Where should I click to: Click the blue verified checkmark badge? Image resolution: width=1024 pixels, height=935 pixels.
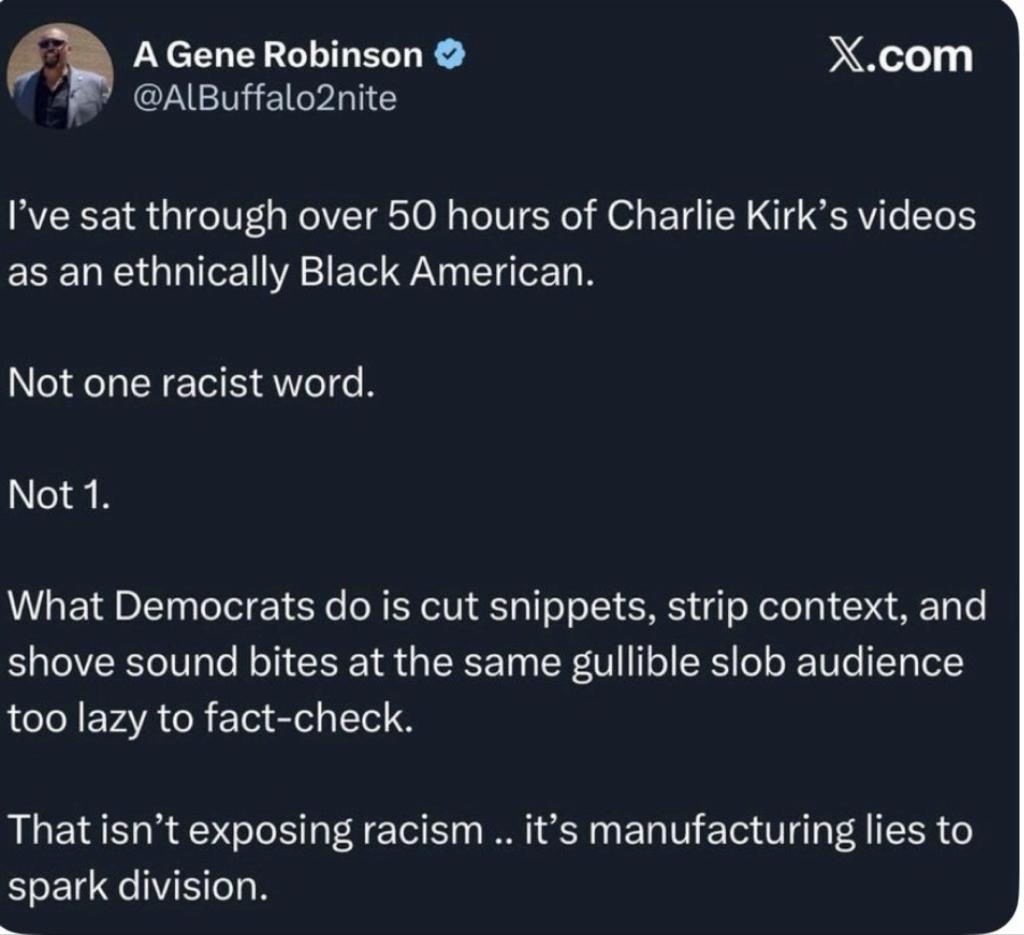click(x=451, y=56)
